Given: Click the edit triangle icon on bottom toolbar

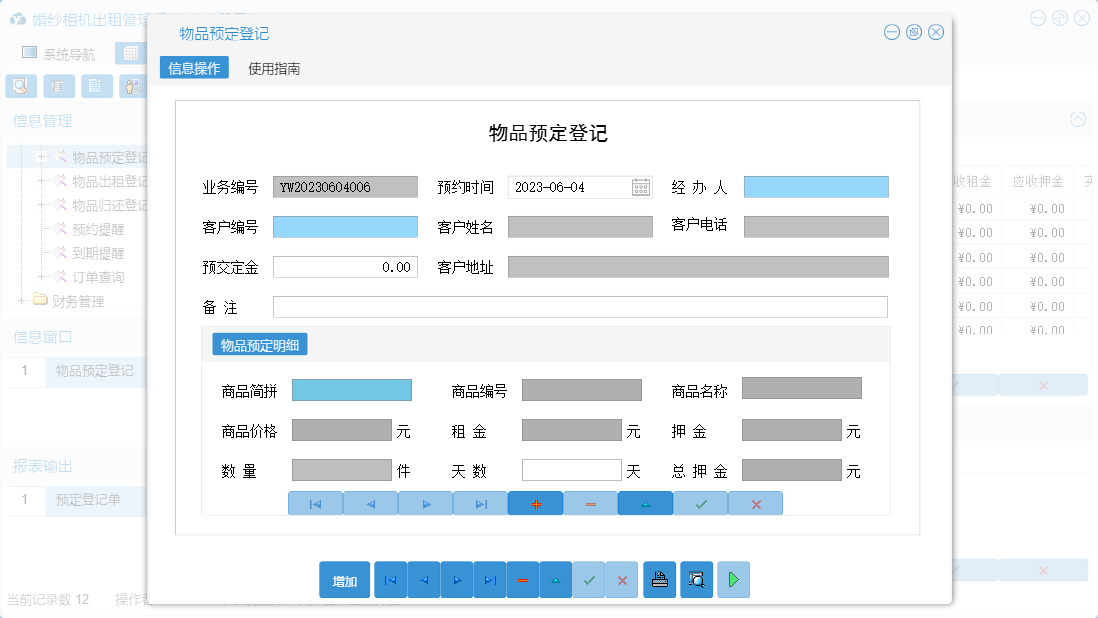Looking at the screenshot, I should coord(555,579).
